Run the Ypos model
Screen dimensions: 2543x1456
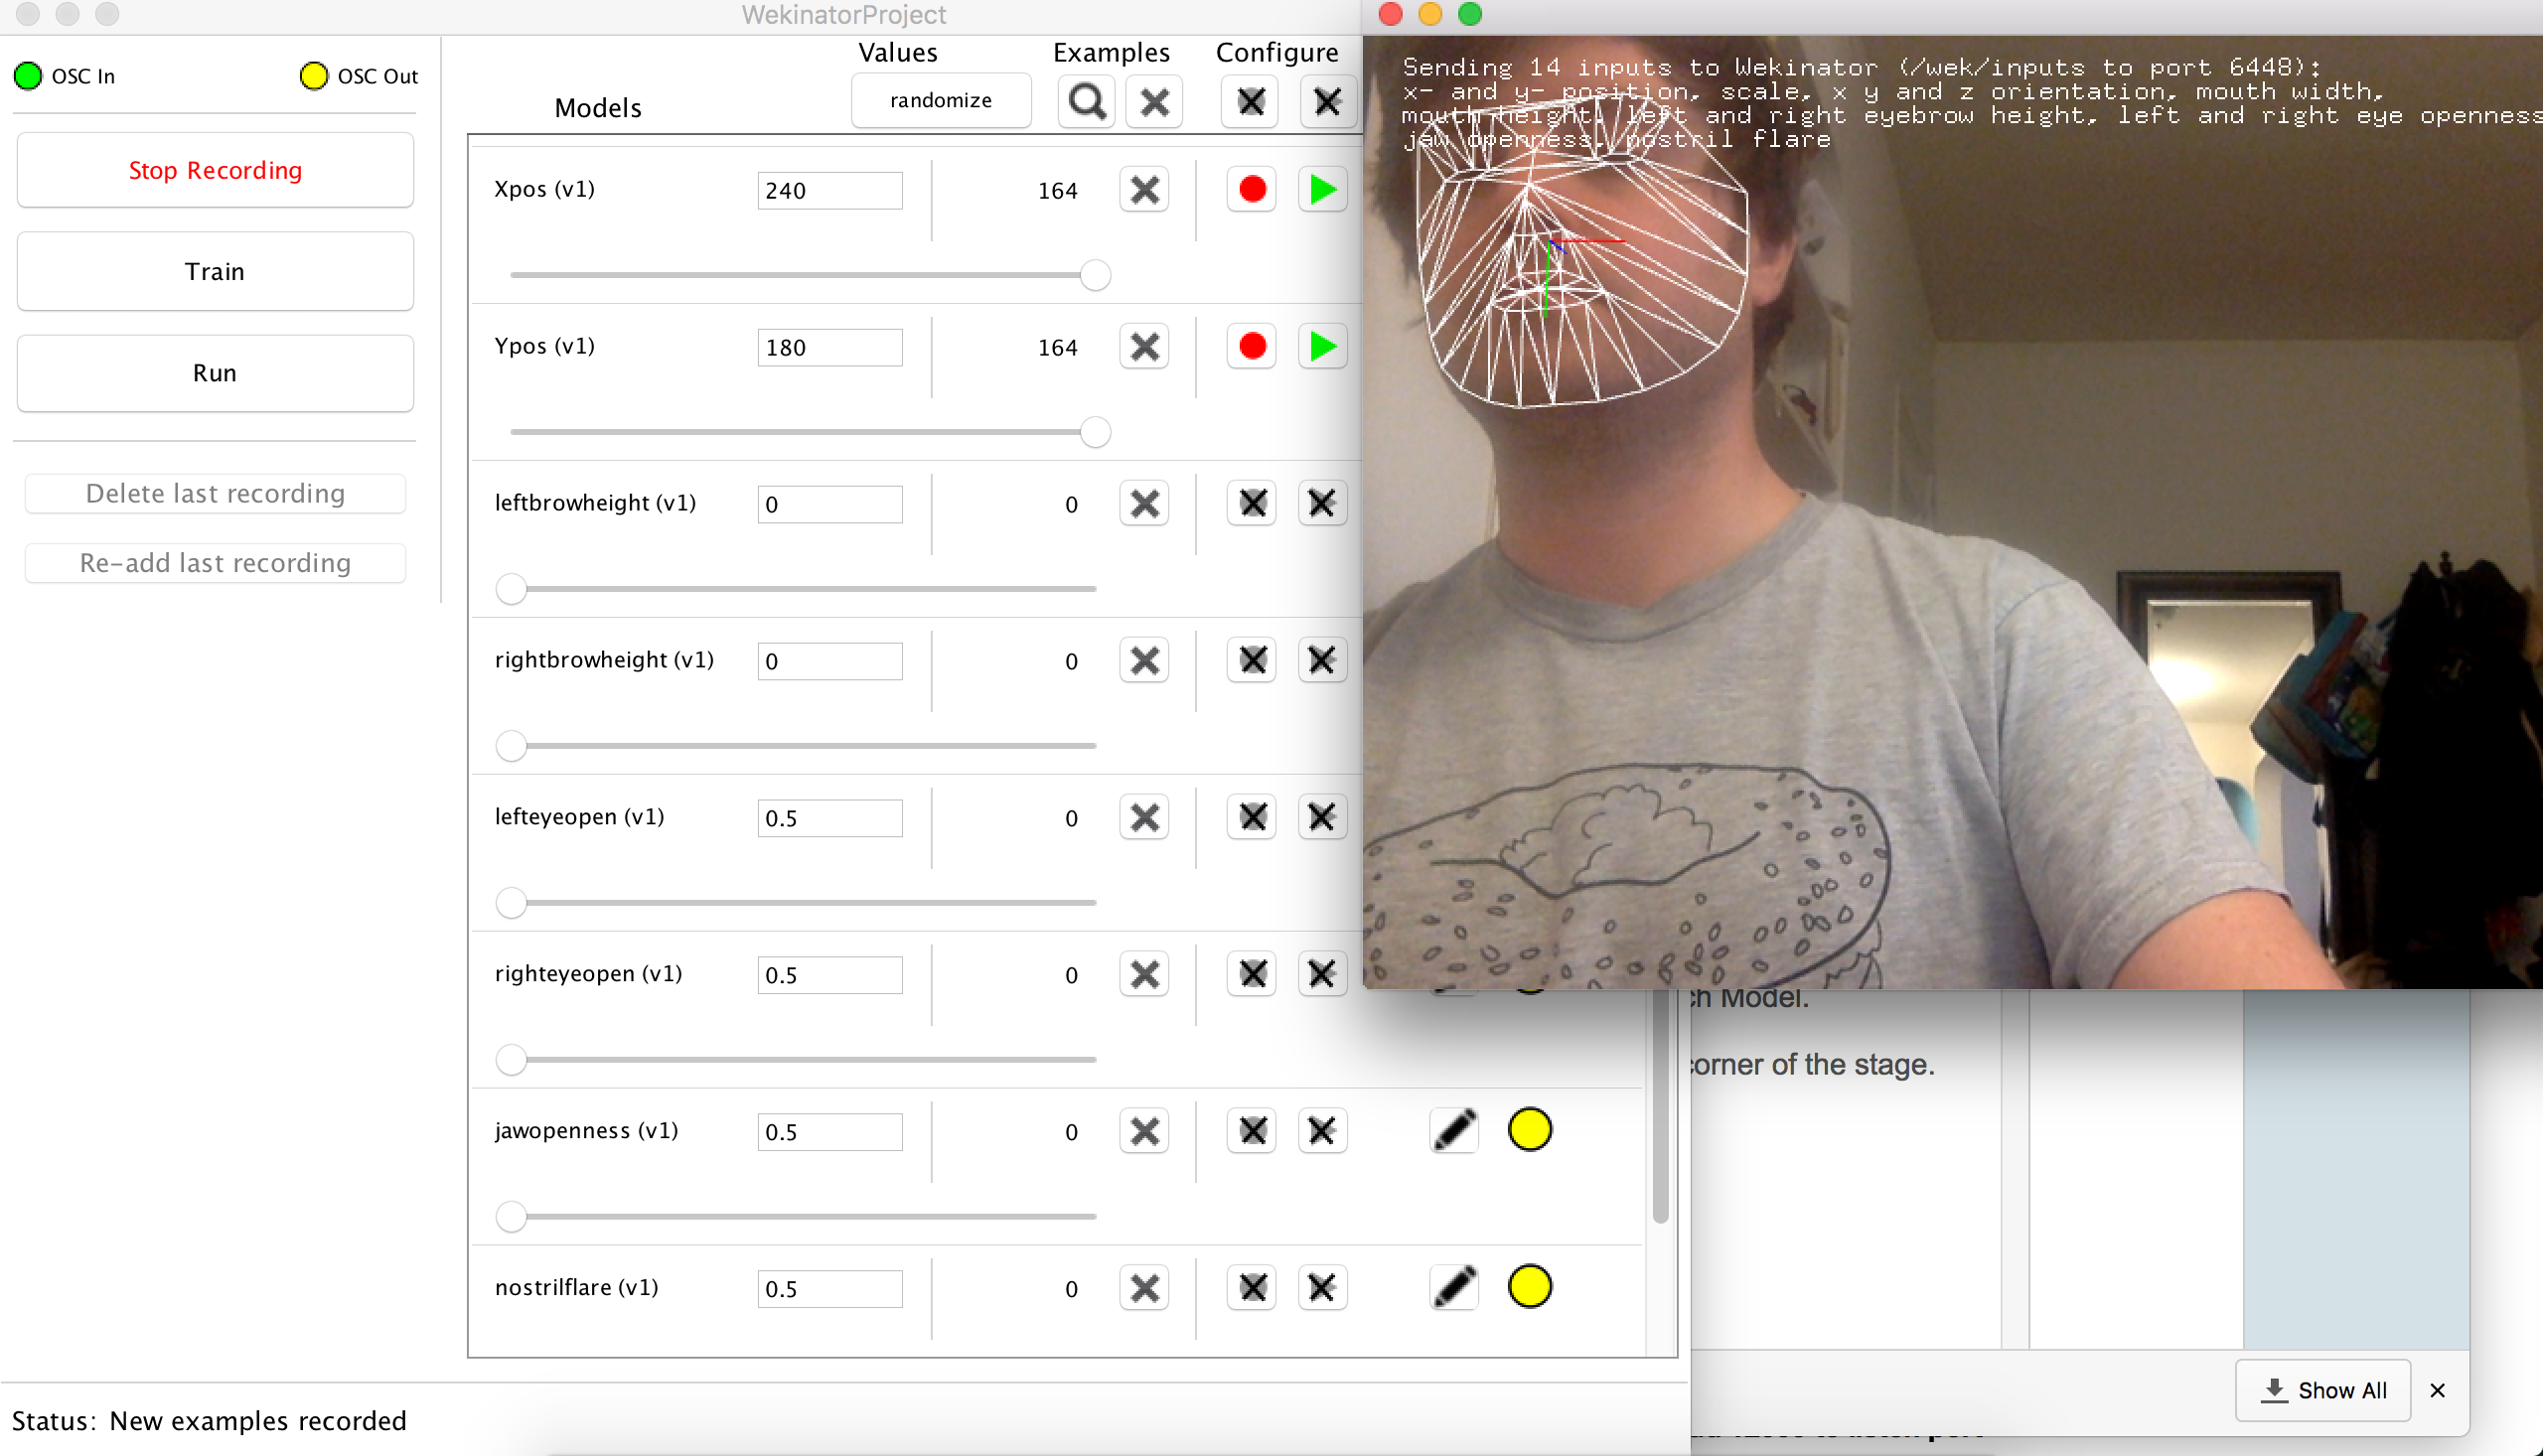click(1322, 346)
